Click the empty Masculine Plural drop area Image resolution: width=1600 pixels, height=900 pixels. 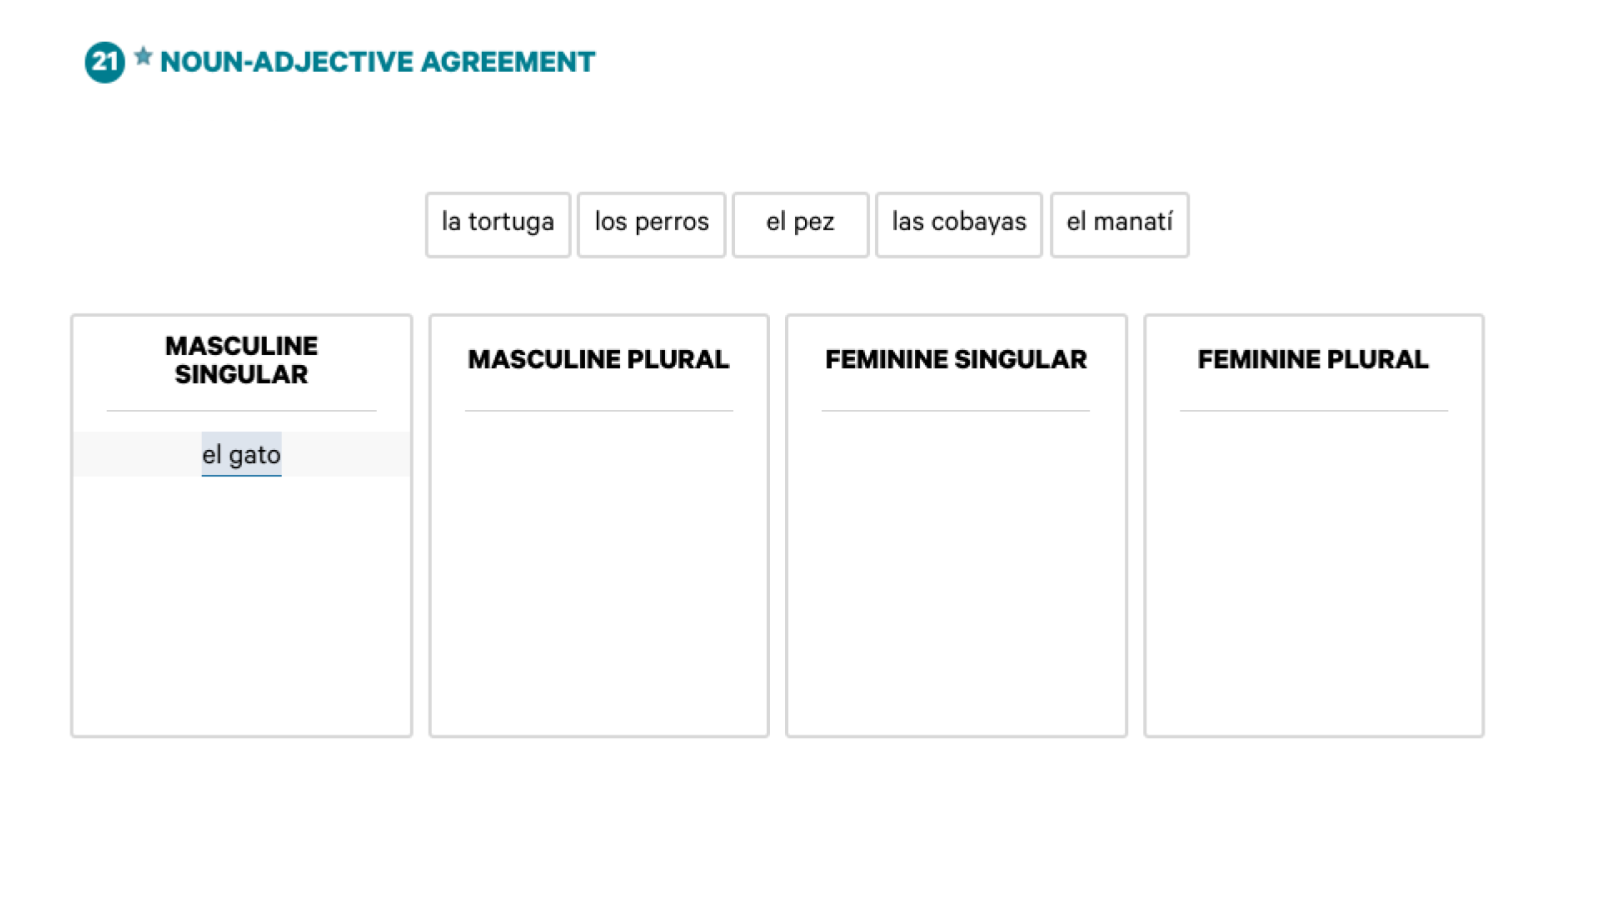coord(598,570)
